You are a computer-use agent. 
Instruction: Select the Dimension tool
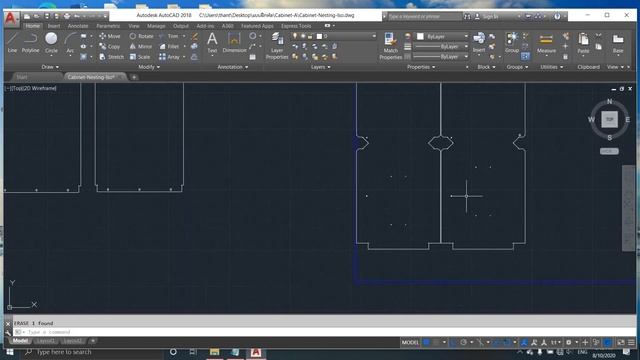[x=234, y=42]
